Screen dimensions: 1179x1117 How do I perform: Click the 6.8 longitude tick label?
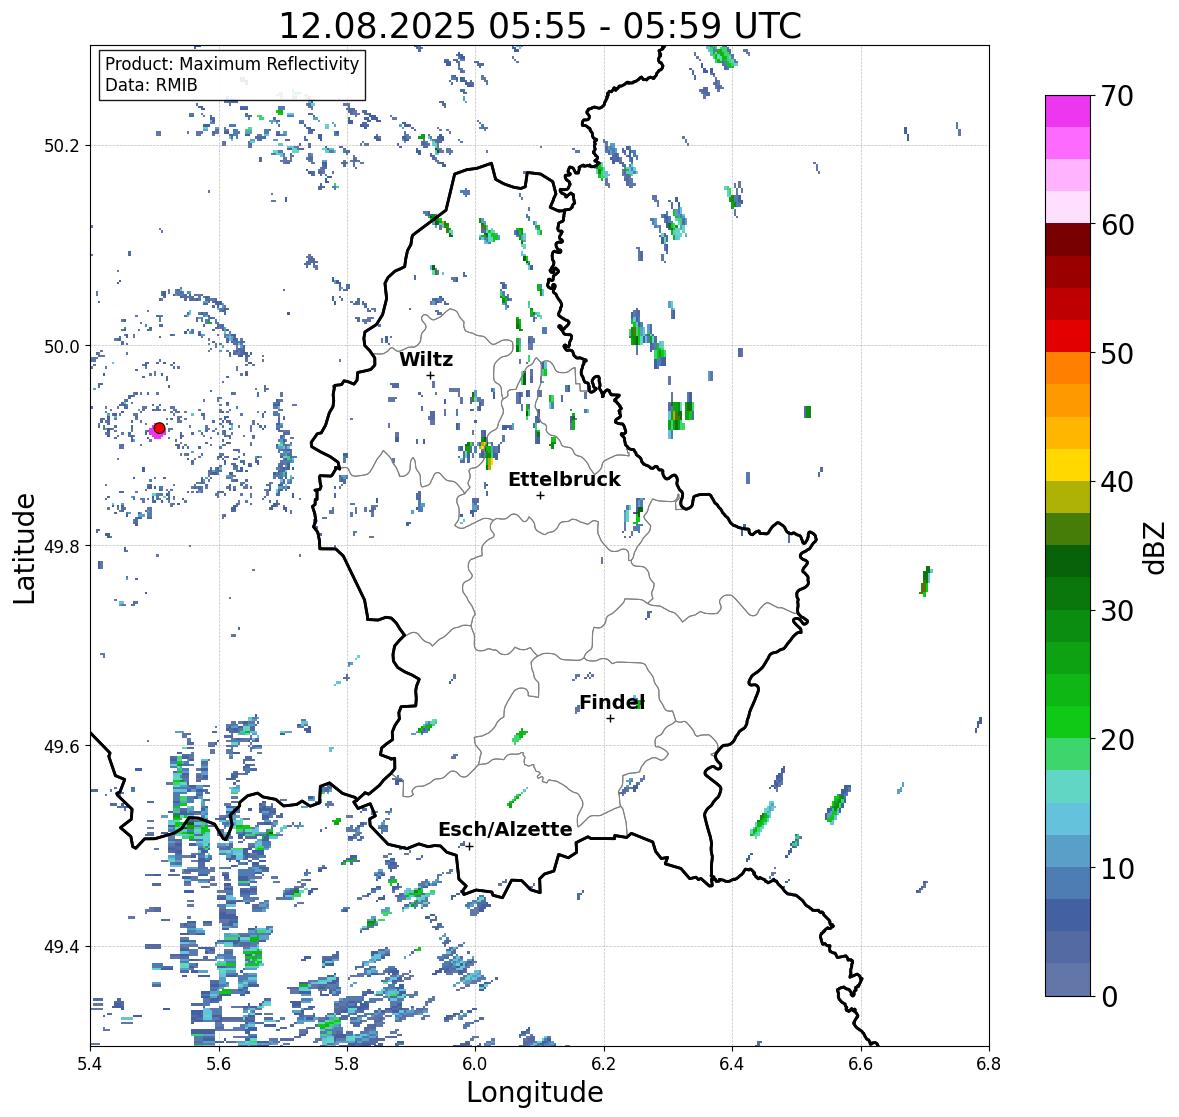coord(989,1064)
